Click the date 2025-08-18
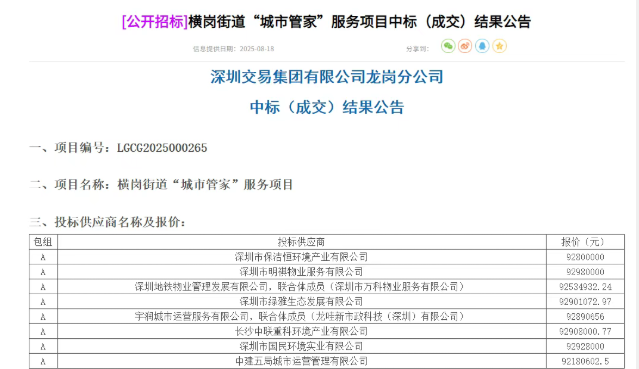Screen dimensions: 639x369 [257, 49]
